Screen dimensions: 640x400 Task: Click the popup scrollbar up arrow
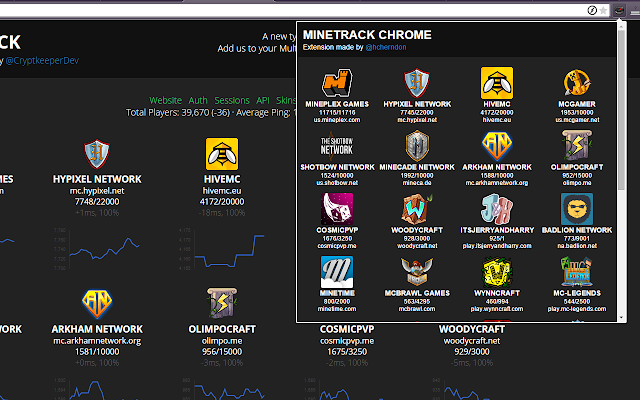pos(622,26)
